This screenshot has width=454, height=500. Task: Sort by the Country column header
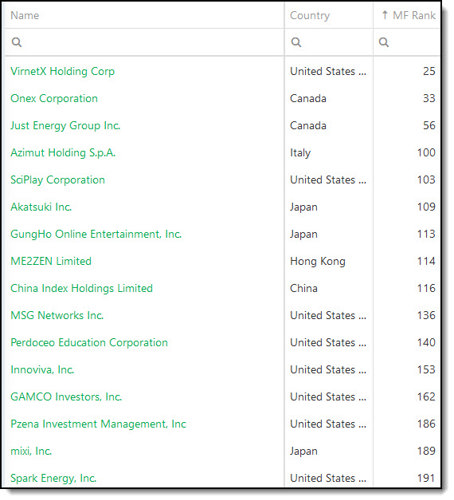310,15
